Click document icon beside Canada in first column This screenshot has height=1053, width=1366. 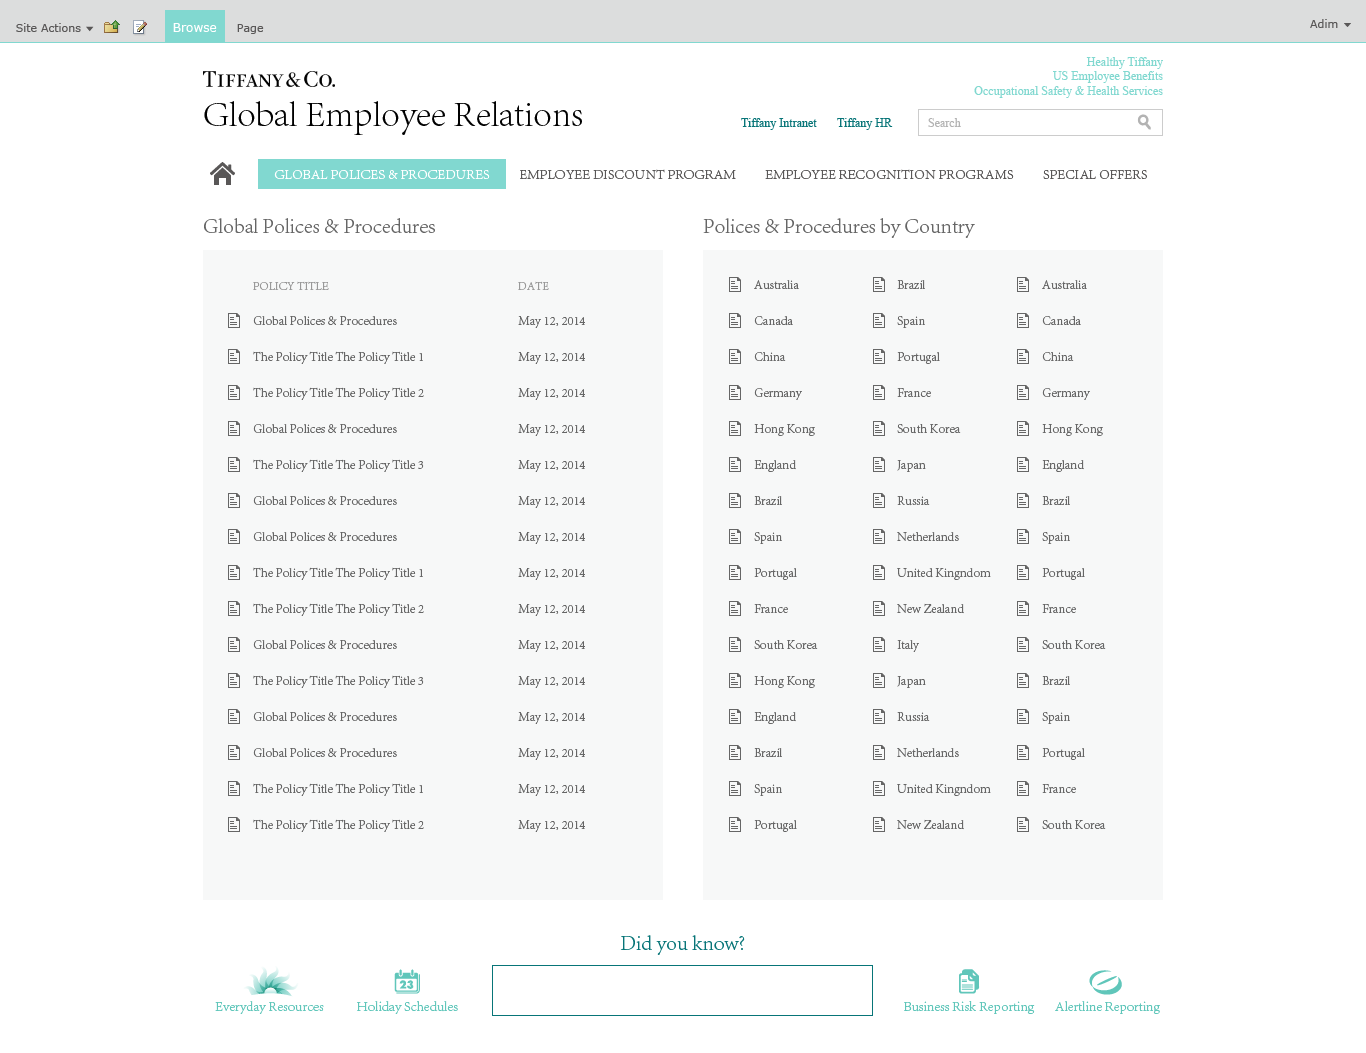(x=735, y=321)
